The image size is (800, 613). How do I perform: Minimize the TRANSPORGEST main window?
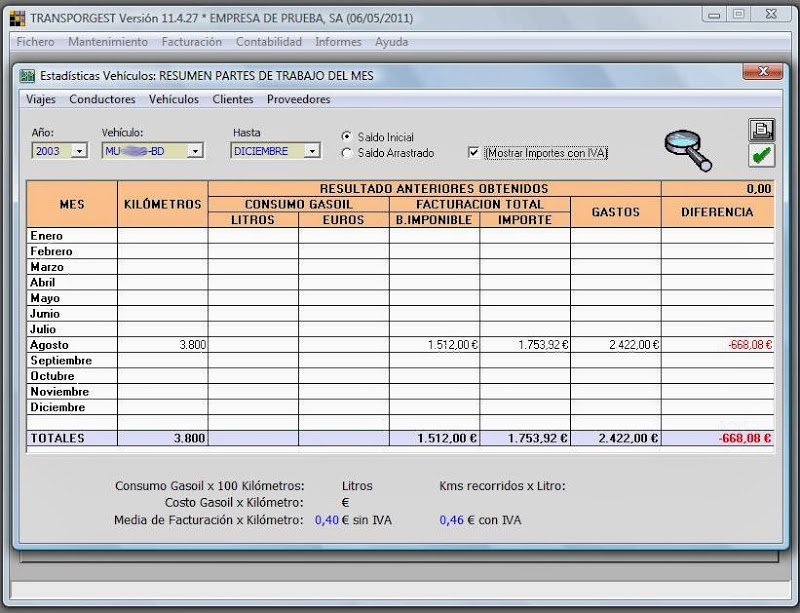714,15
